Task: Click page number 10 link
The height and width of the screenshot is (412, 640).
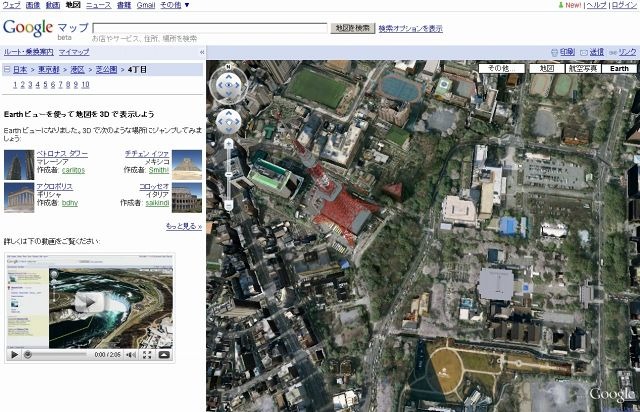Action: pos(85,85)
